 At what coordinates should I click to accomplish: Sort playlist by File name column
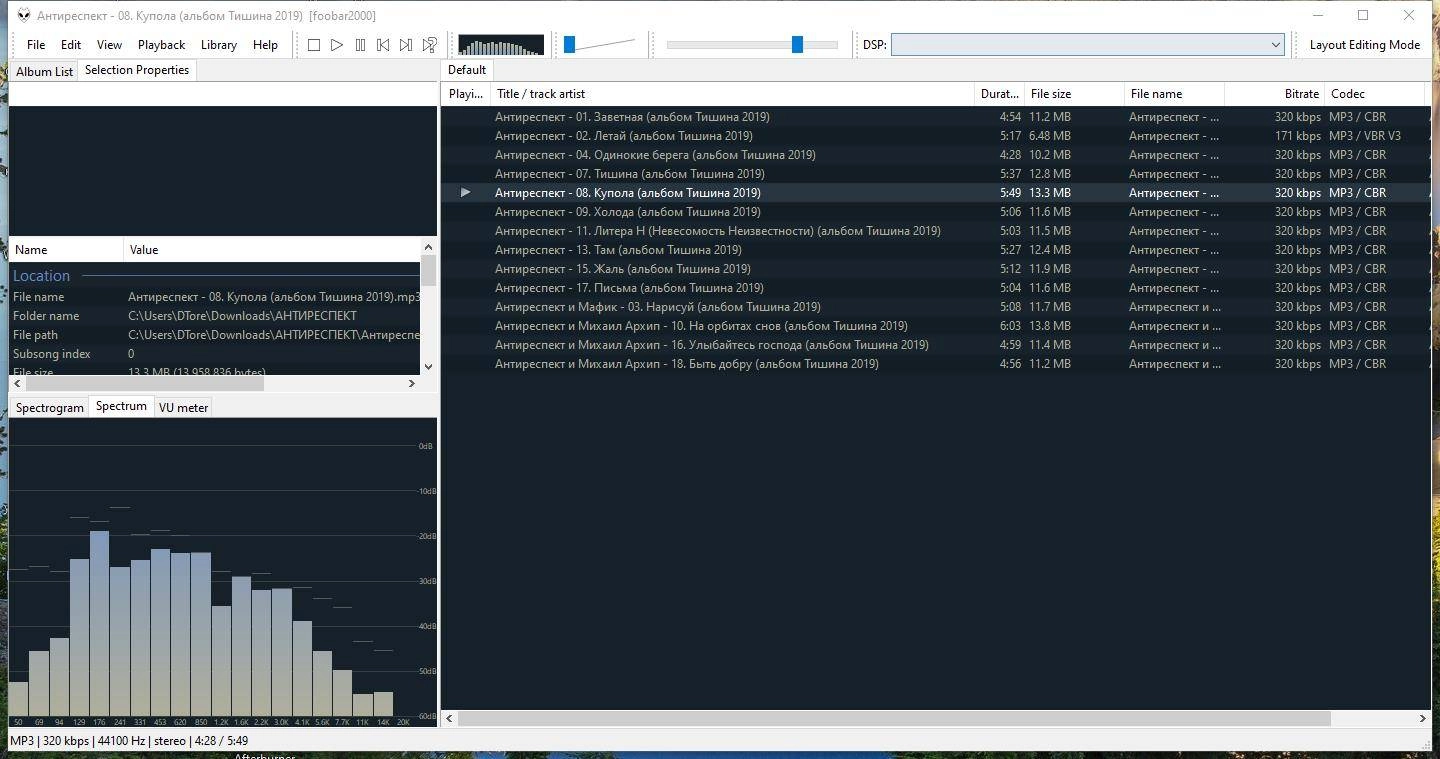[x=1175, y=94]
